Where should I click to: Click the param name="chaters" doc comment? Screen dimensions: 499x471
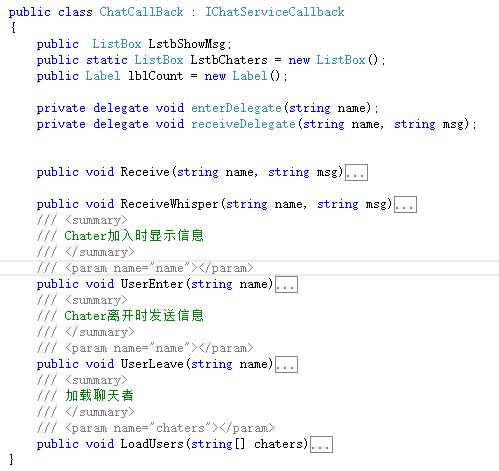[x=170, y=428]
